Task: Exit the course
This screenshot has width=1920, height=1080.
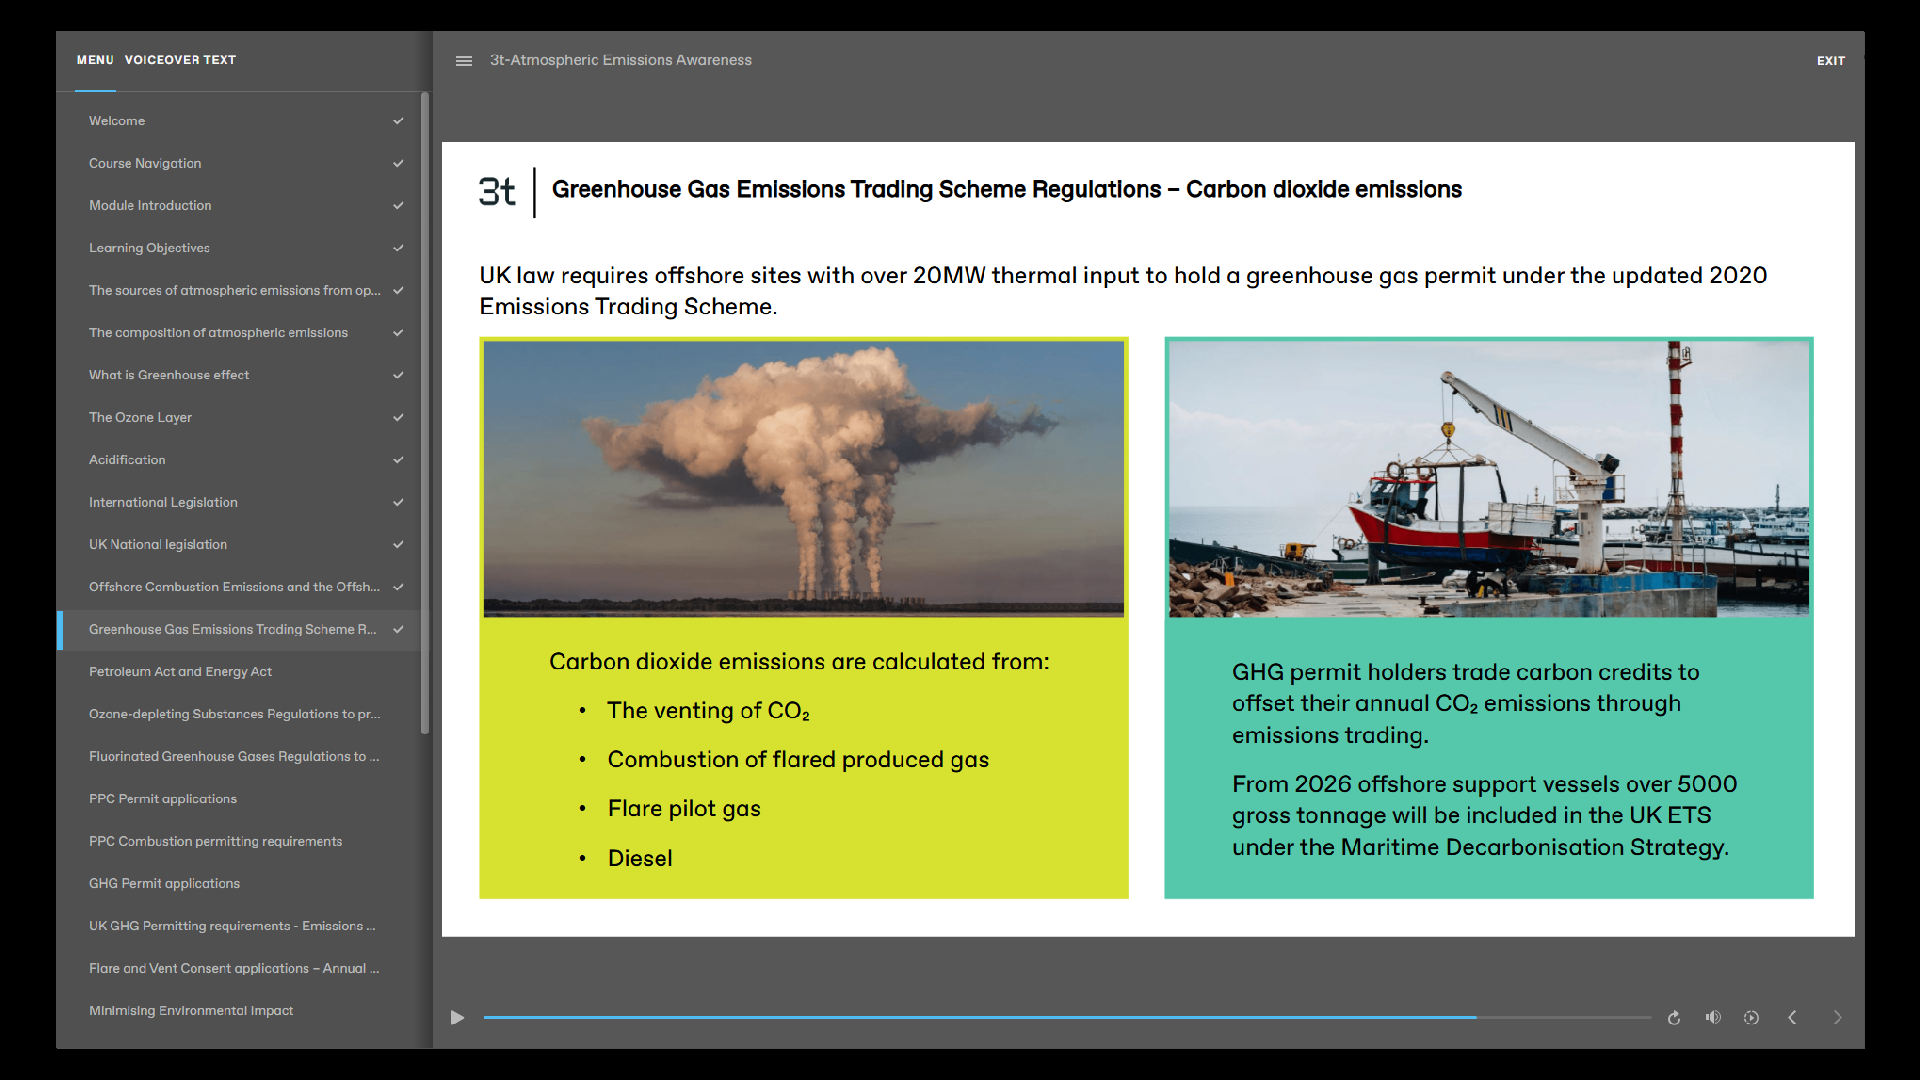Action: coord(1831,61)
